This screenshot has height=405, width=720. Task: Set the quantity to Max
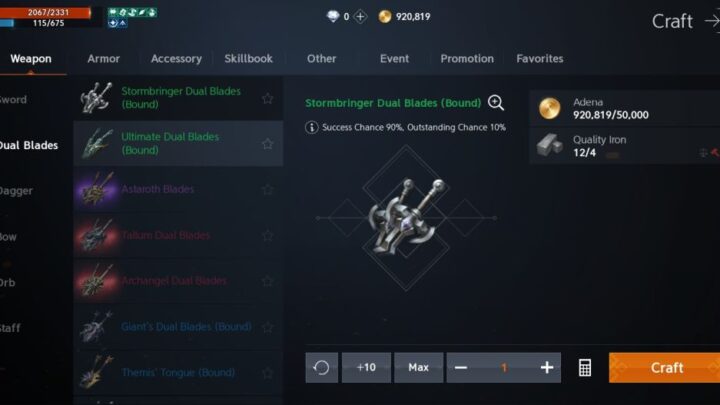[x=418, y=367]
